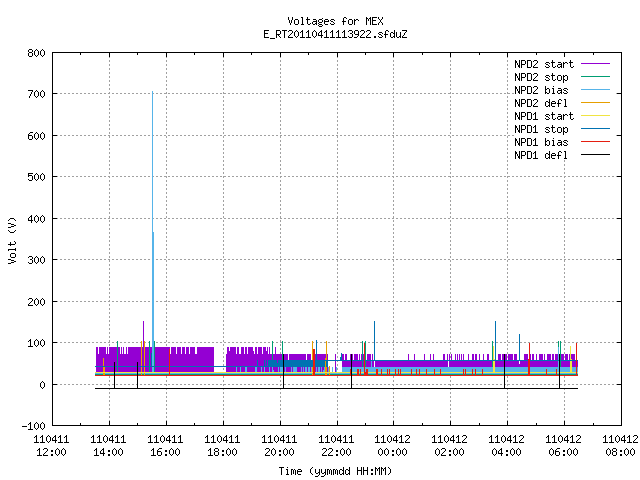The height and width of the screenshot is (480, 640).
Task: Click the '110411 14:00' time tick label
Action: click(108, 446)
